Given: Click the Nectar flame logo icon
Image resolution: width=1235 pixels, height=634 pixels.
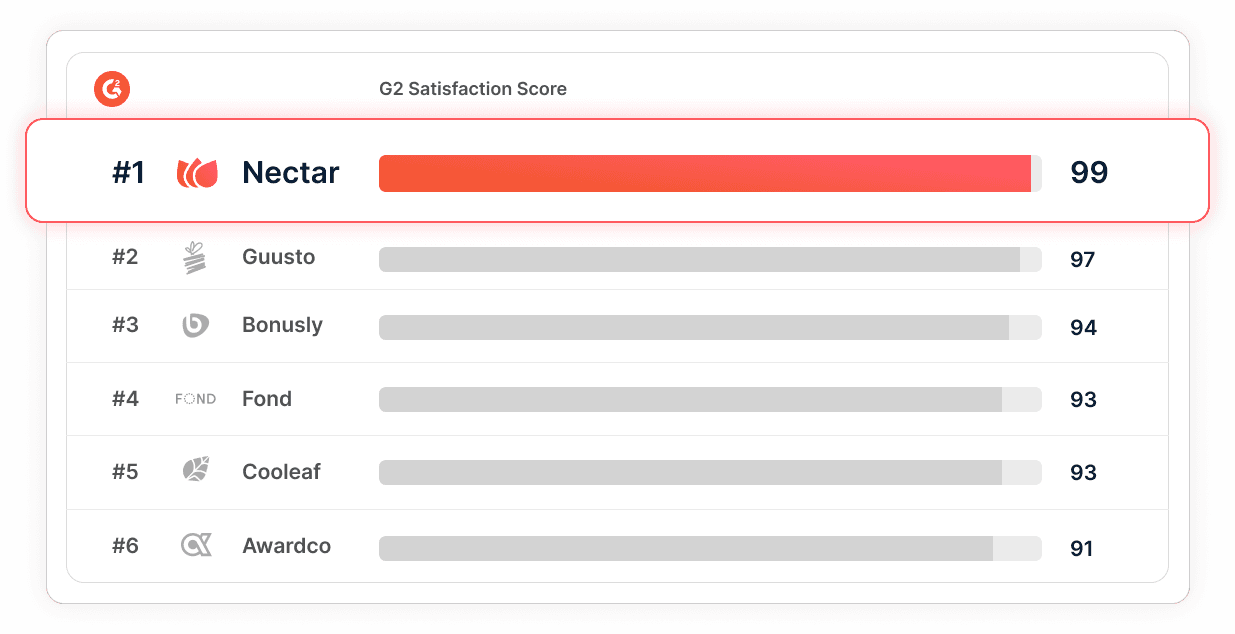Looking at the screenshot, I should click(197, 173).
